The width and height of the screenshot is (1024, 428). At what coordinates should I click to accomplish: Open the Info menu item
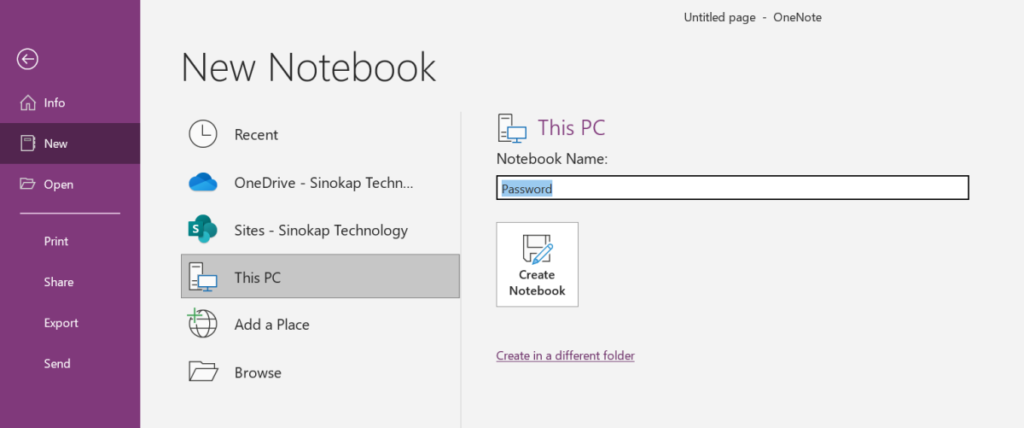[x=70, y=103]
